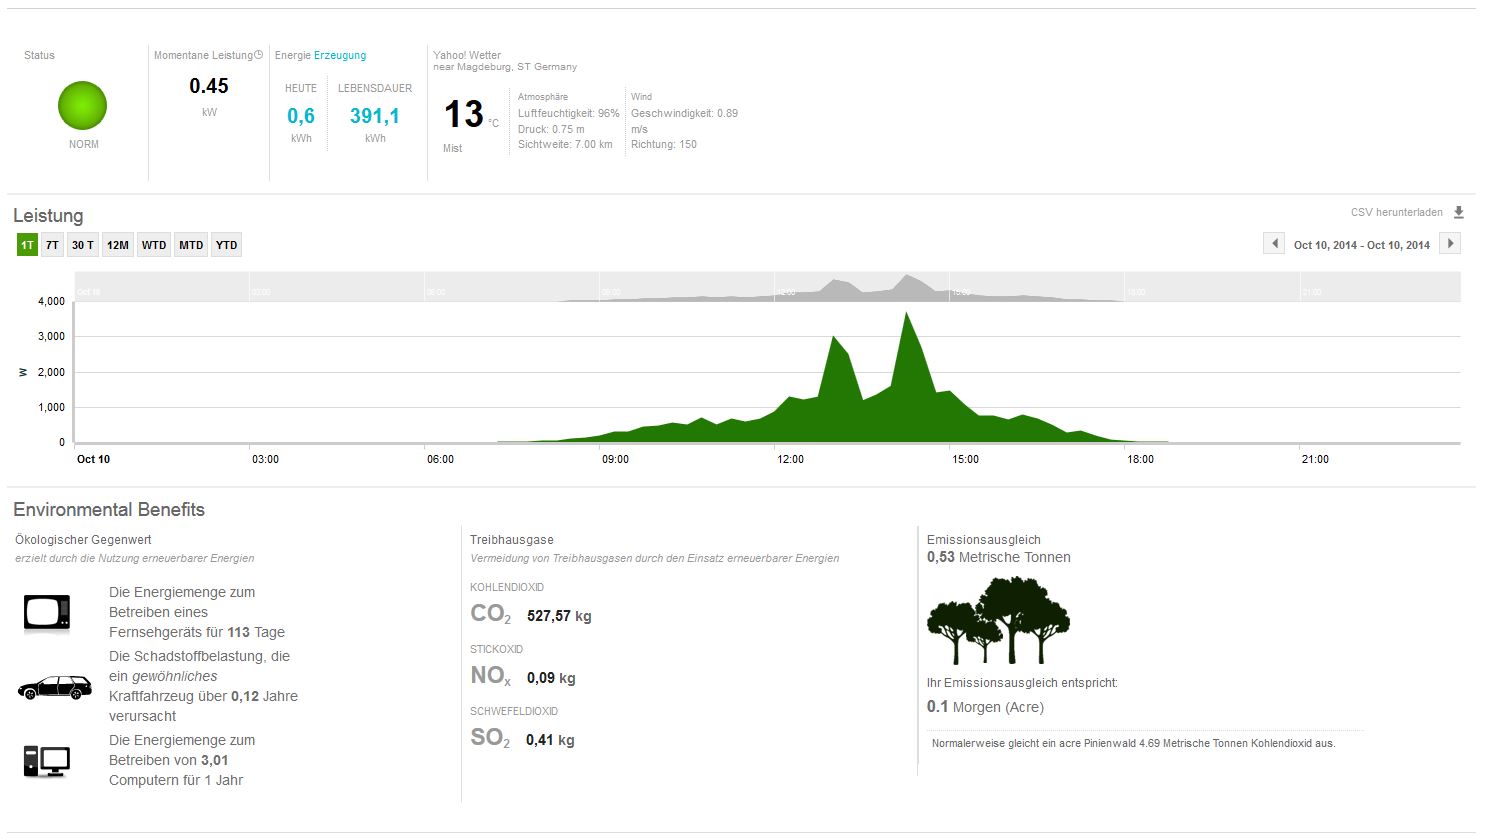
Task: Click the NOx value 0,09 kg
Action: (x=551, y=678)
